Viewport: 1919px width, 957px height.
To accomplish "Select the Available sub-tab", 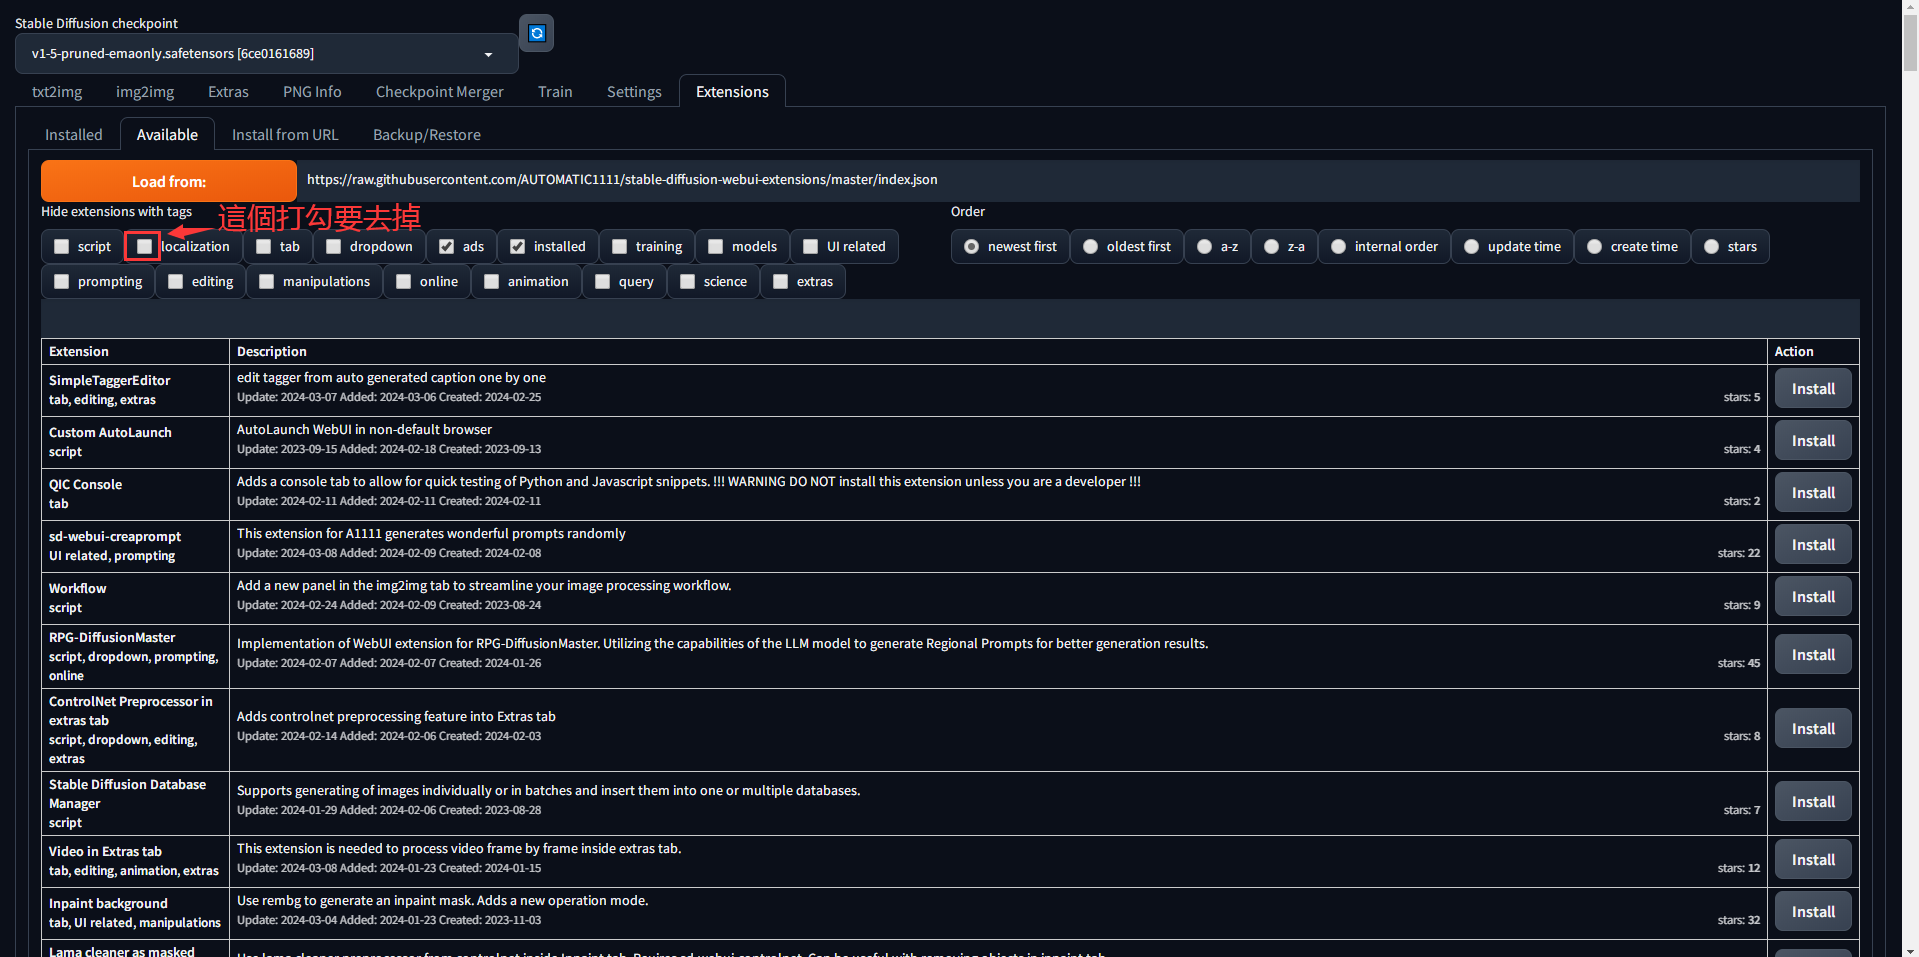I will pos(167,134).
